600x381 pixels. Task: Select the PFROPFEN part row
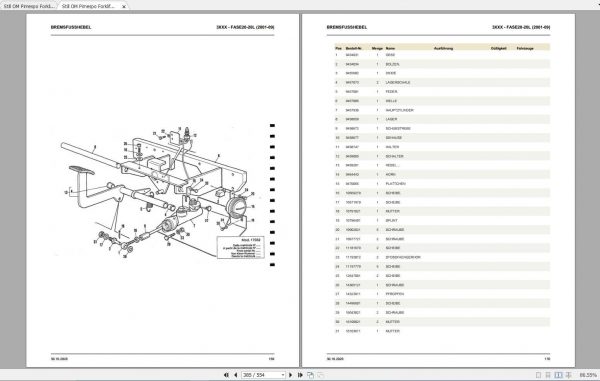point(442,294)
